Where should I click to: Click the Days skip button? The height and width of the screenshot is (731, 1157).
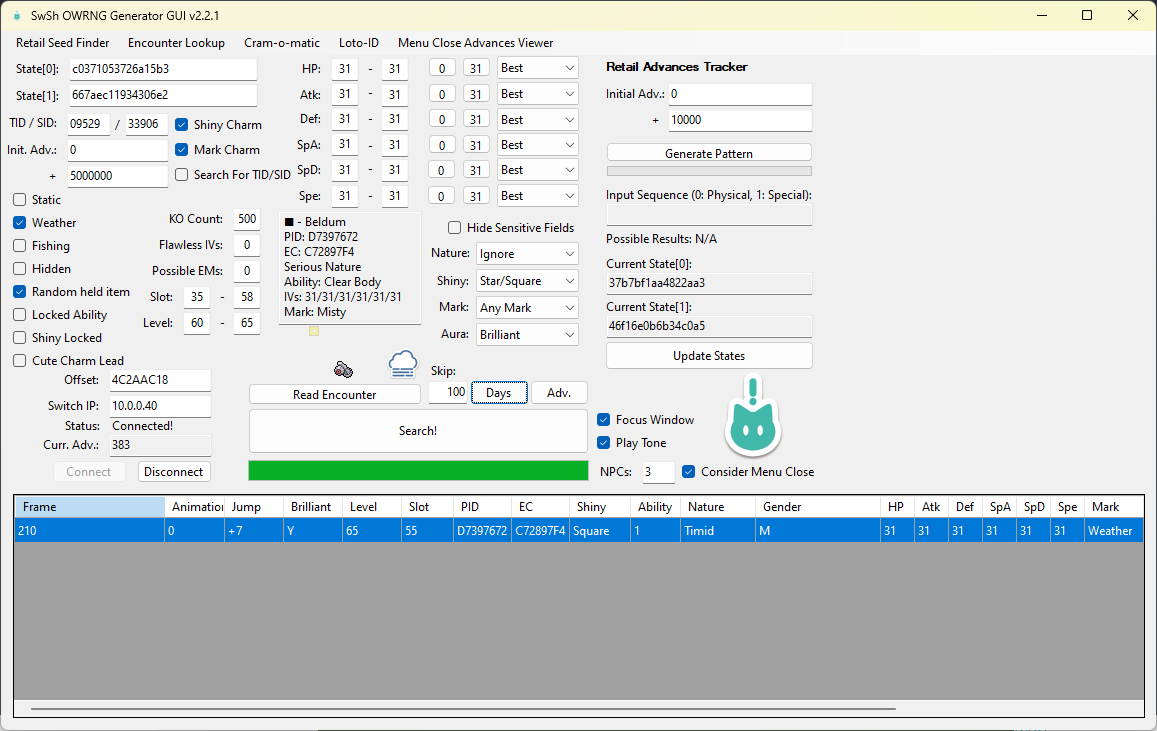(499, 393)
